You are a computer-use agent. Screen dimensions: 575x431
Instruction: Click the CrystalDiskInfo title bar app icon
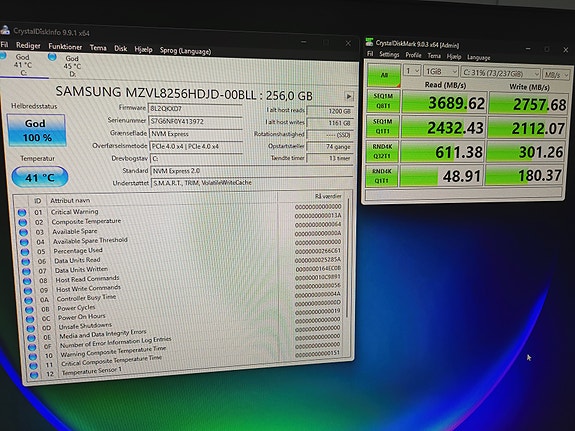(4, 30)
